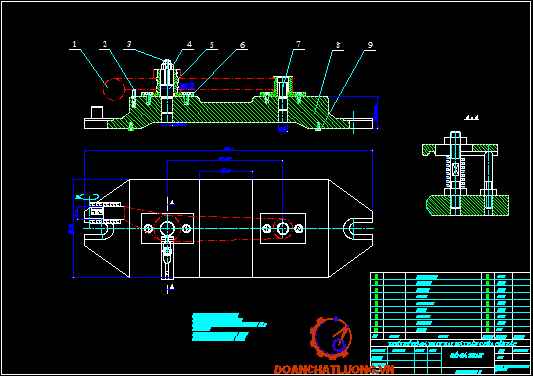Click part callout number 6
Image resolution: width=533 pixels, height=376 pixels.
pyautogui.click(x=242, y=45)
